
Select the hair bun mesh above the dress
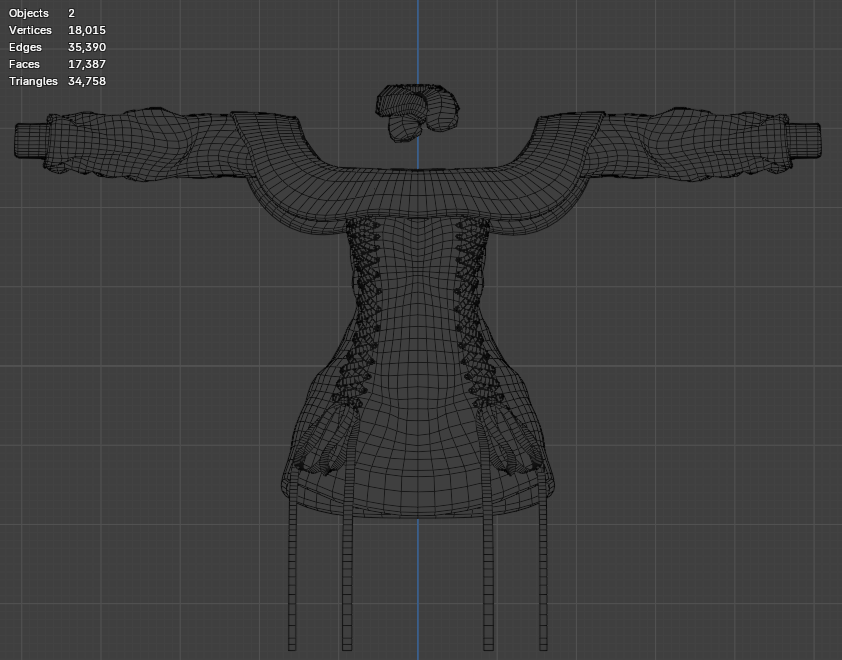(417, 113)
